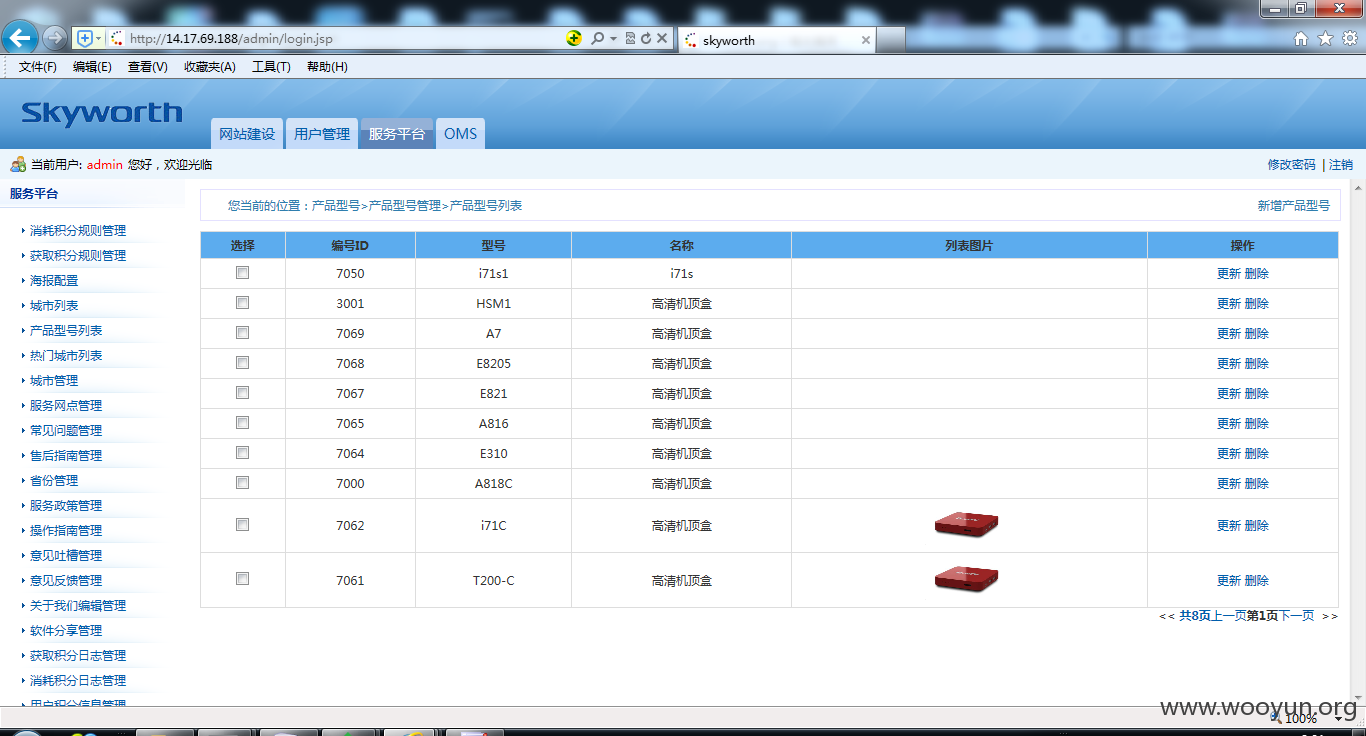Click the 注销 logout link
The image size is (1366, 736).
[1341, 165]
